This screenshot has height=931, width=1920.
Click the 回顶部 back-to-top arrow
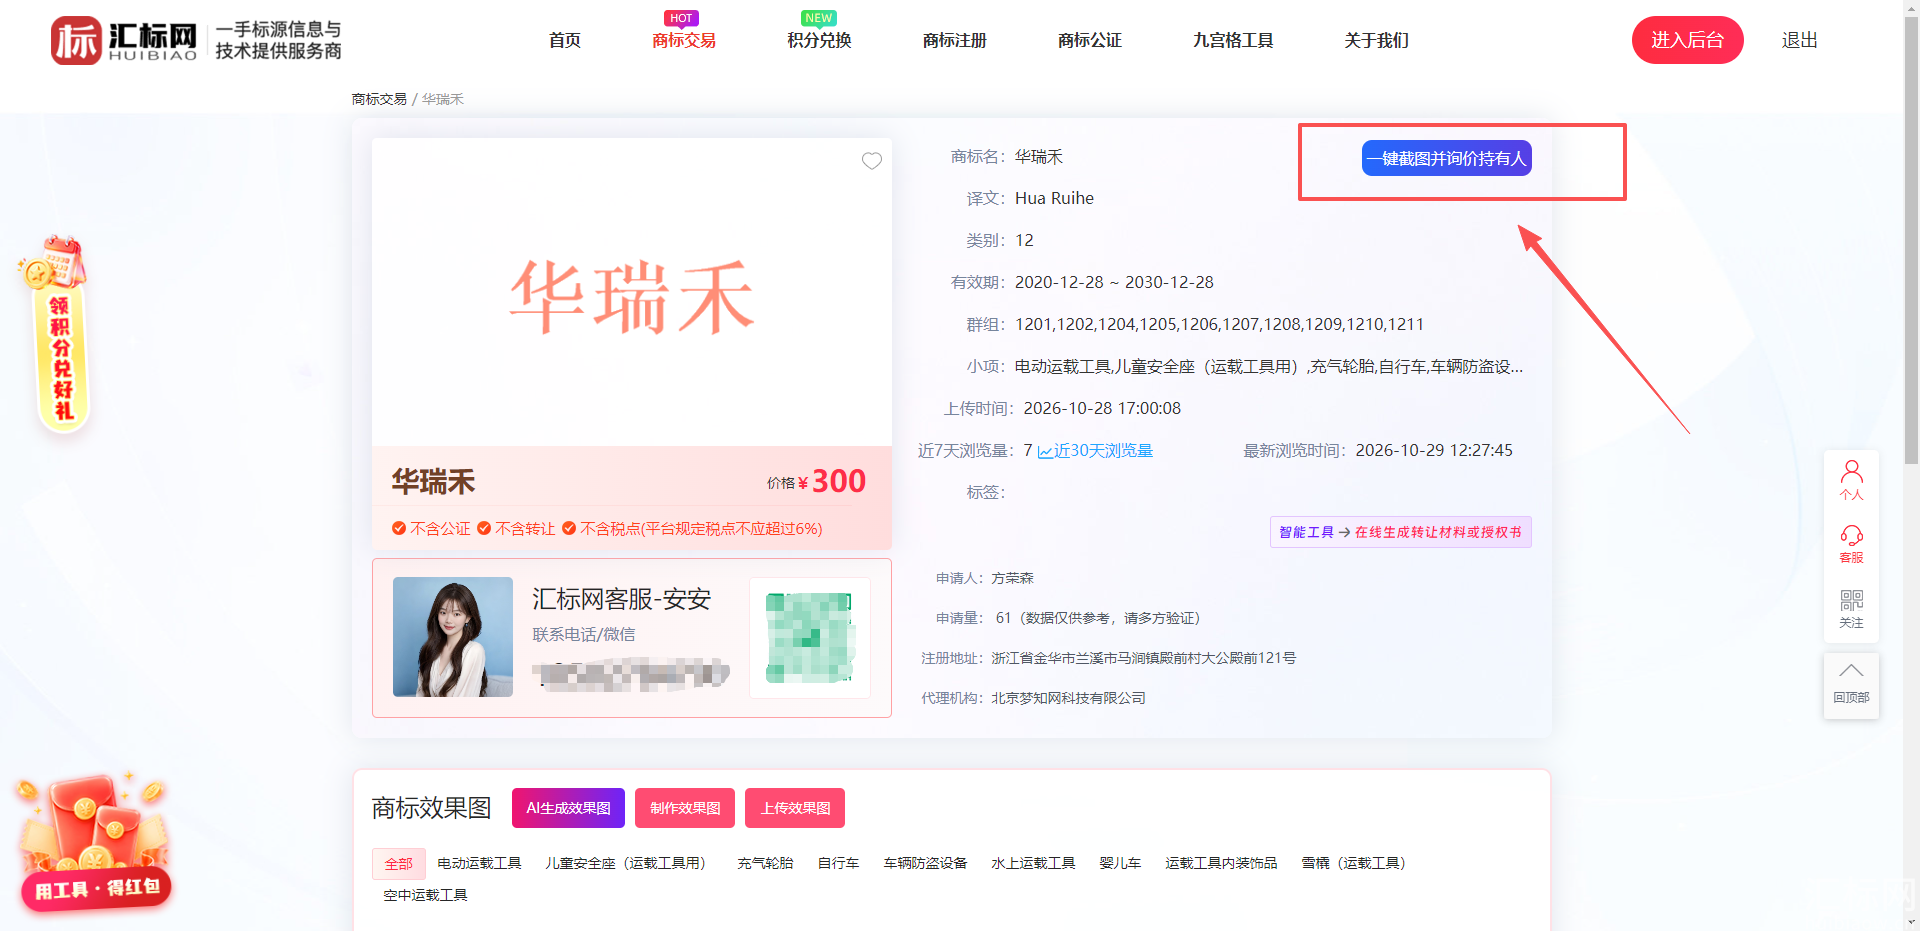pos(1851,684)
